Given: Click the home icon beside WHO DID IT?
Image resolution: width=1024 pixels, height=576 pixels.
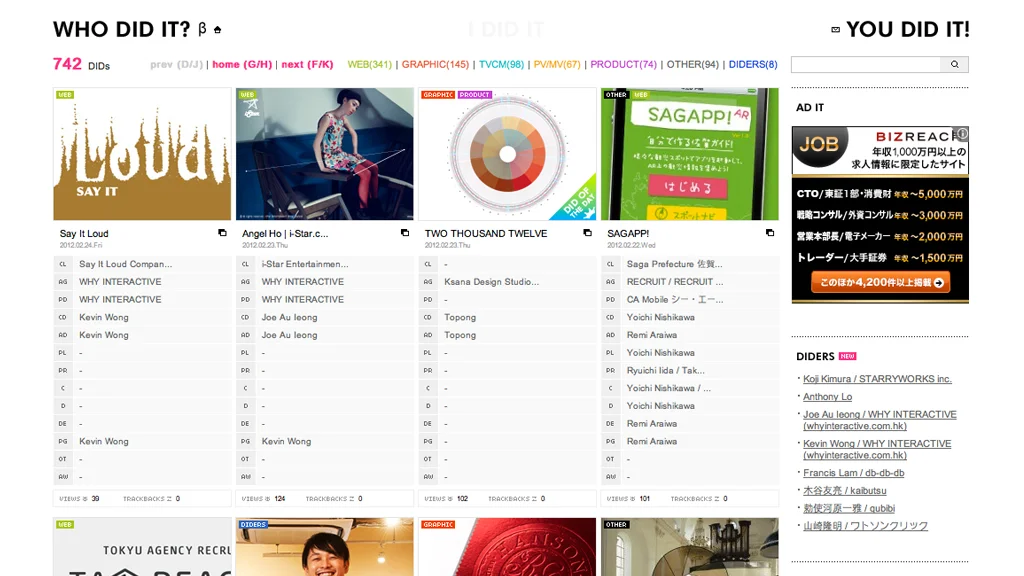Looking at the screenshot, I should coord(217,29).
